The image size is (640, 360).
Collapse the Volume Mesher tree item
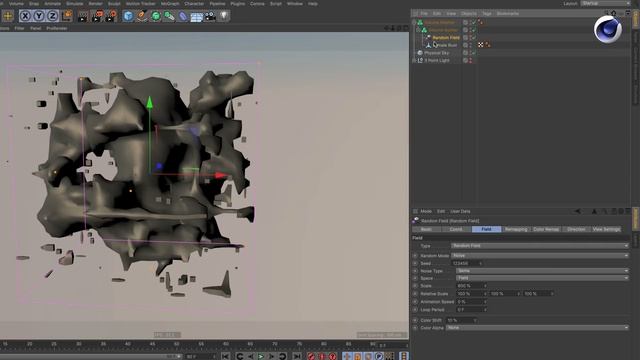[x=414, y=22]
